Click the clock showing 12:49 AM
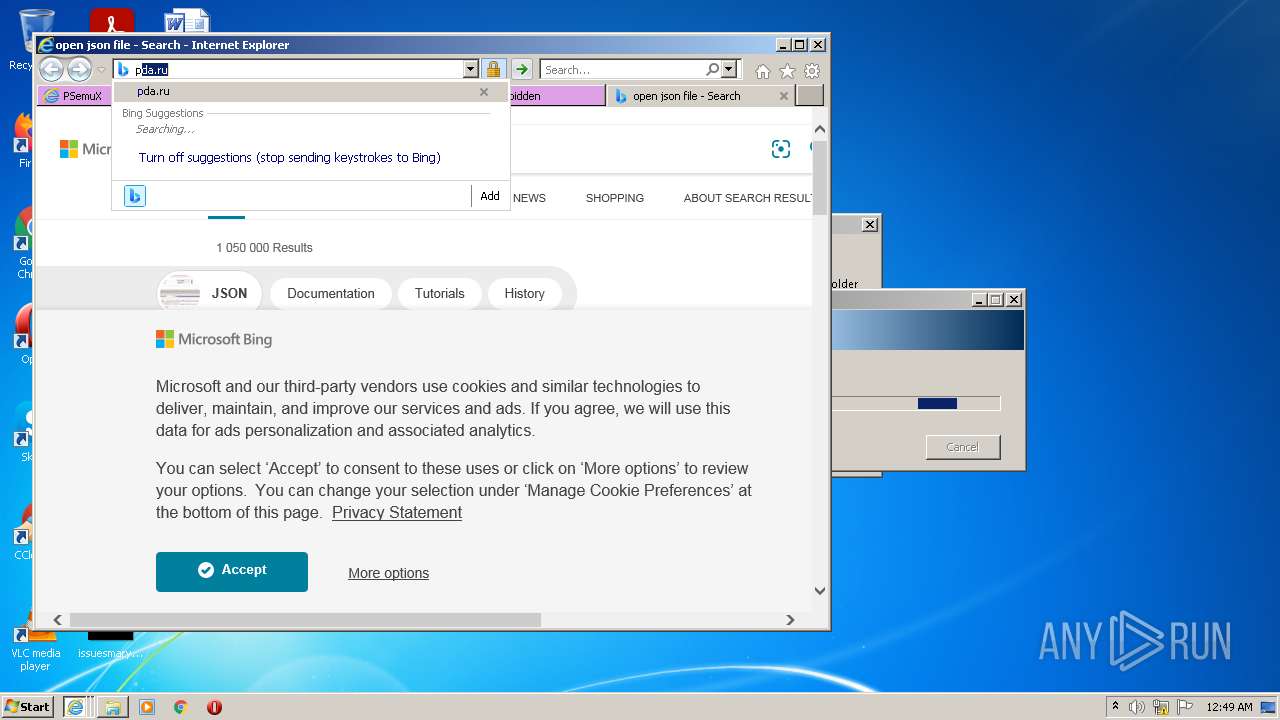This screenshot has height=720, width=1280. (1229, 707)
